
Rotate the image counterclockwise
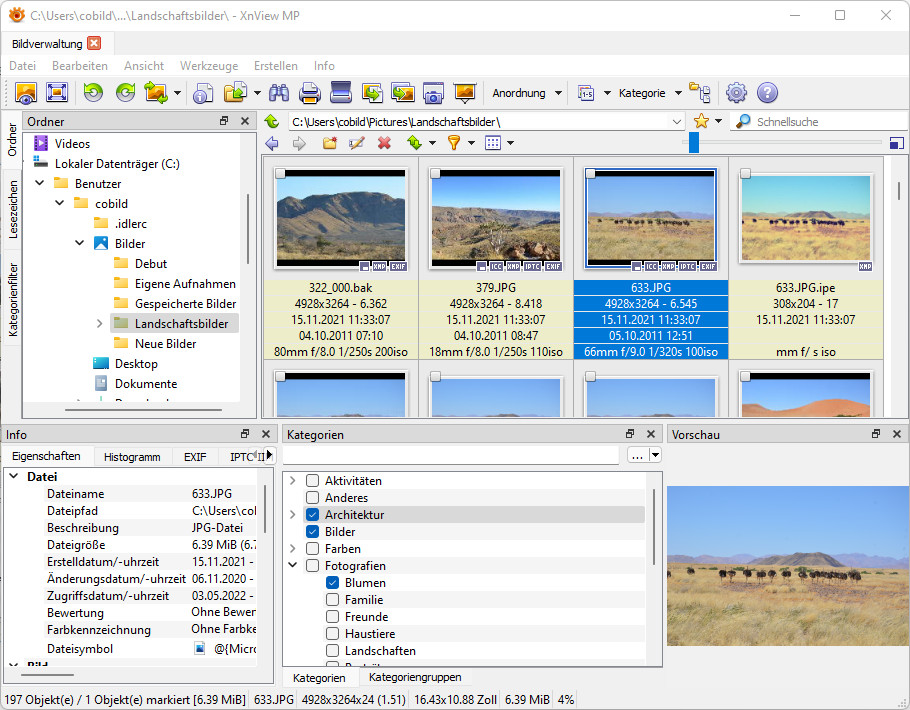[94, 93]
